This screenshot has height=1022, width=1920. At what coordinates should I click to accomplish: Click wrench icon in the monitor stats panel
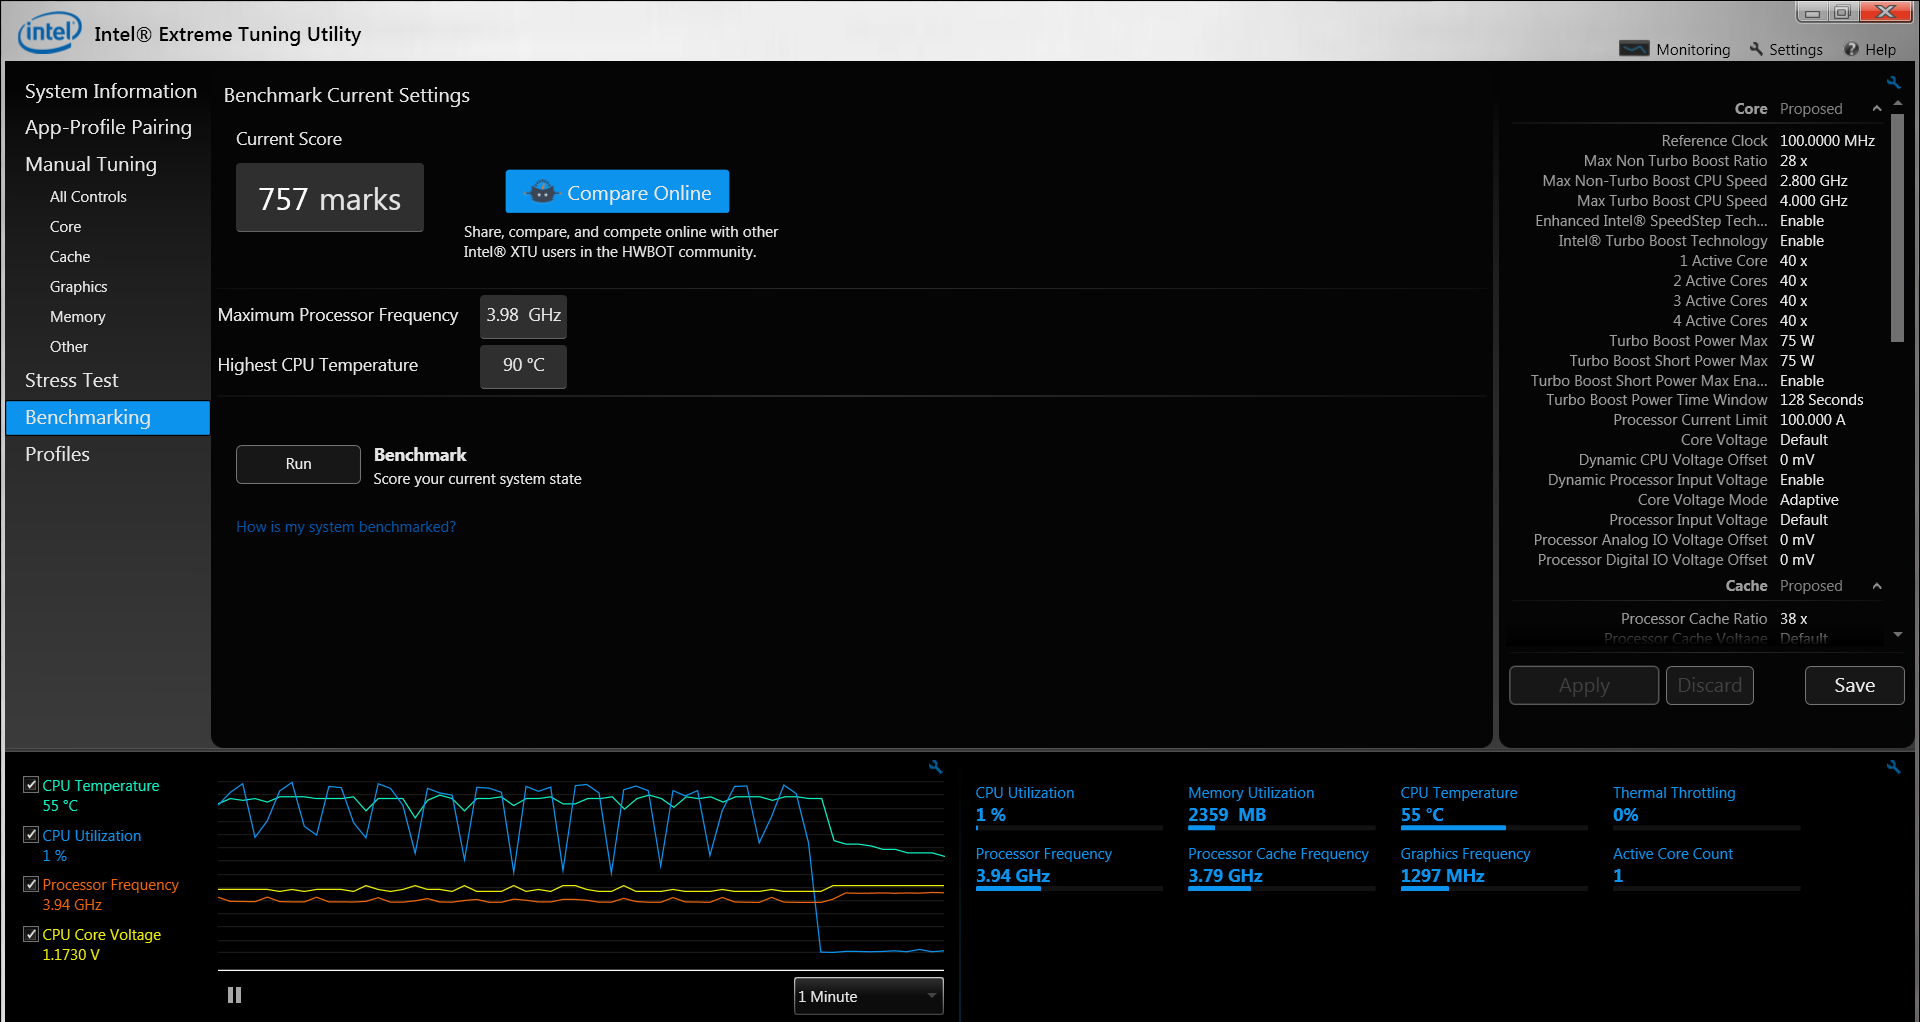[x=1893, y=767]
